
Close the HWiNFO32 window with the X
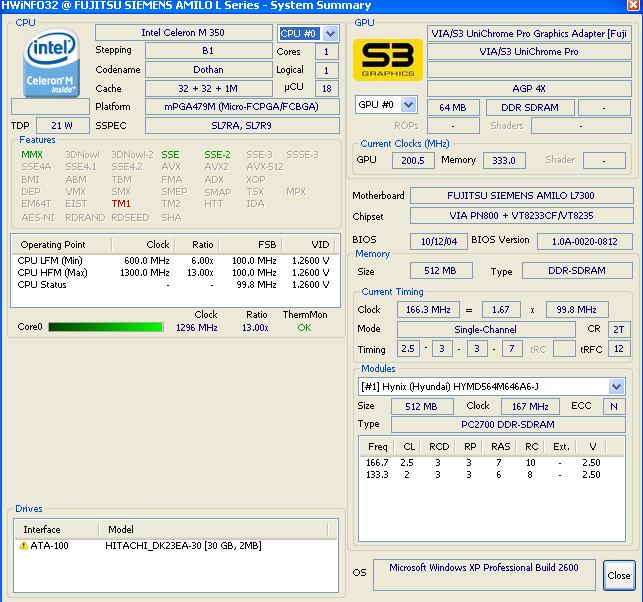634,5
